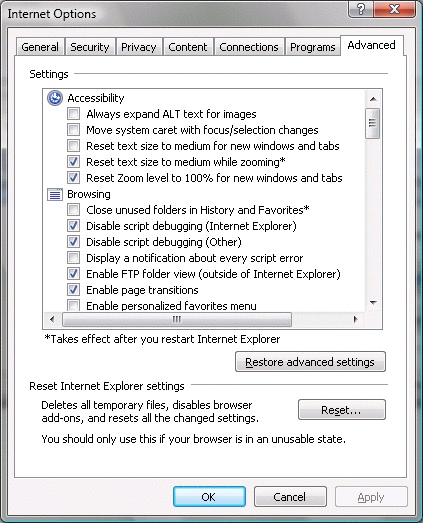Select the Advanced tab
This screenshot has width=423, height=523.
tap(372, 45)
